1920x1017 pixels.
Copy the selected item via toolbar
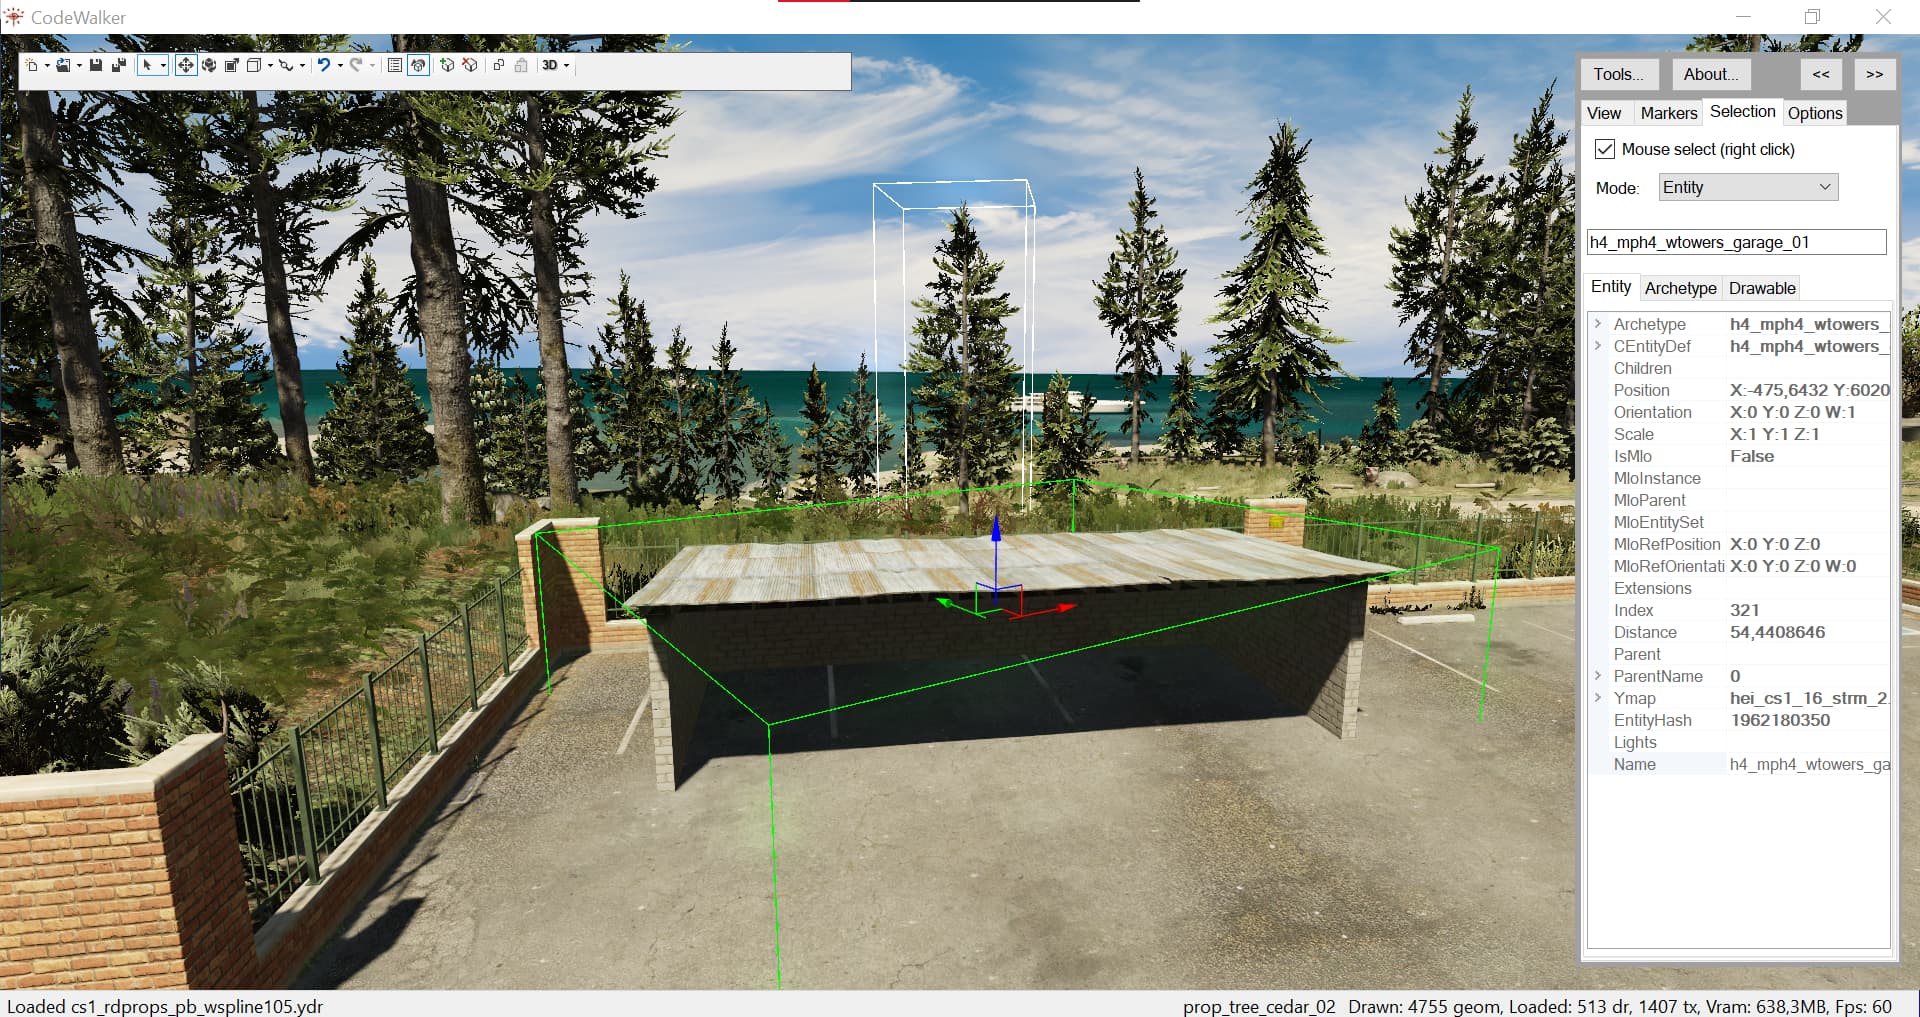pos(498,65)
